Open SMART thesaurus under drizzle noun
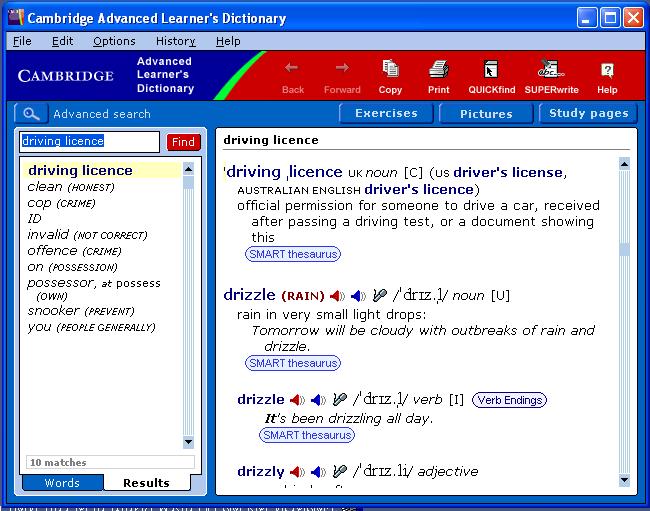The width and height of the screenshot is (650, 511). pos(293,363)
